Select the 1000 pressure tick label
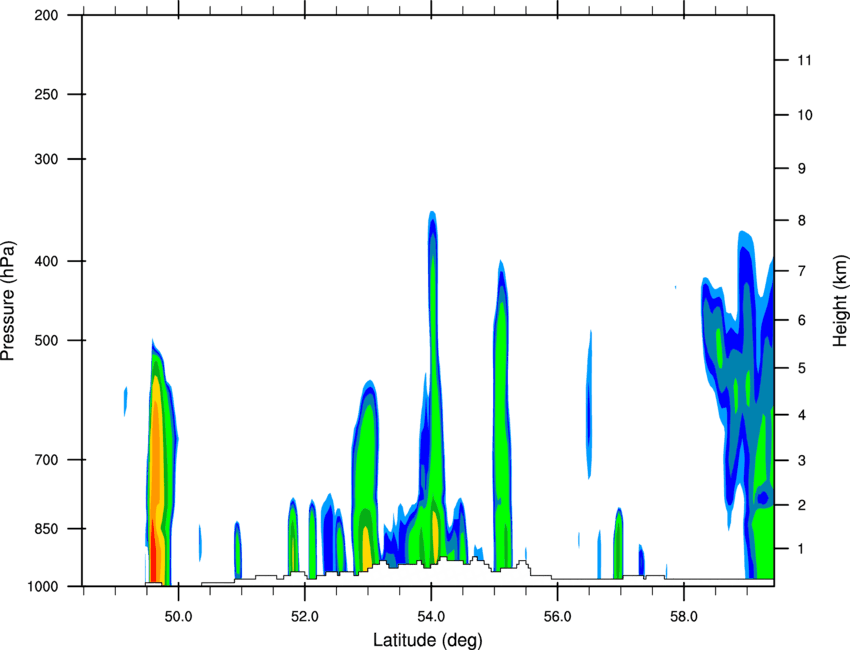Image resolution: width=850 pixels, height=650 pixels. [42, 586]
